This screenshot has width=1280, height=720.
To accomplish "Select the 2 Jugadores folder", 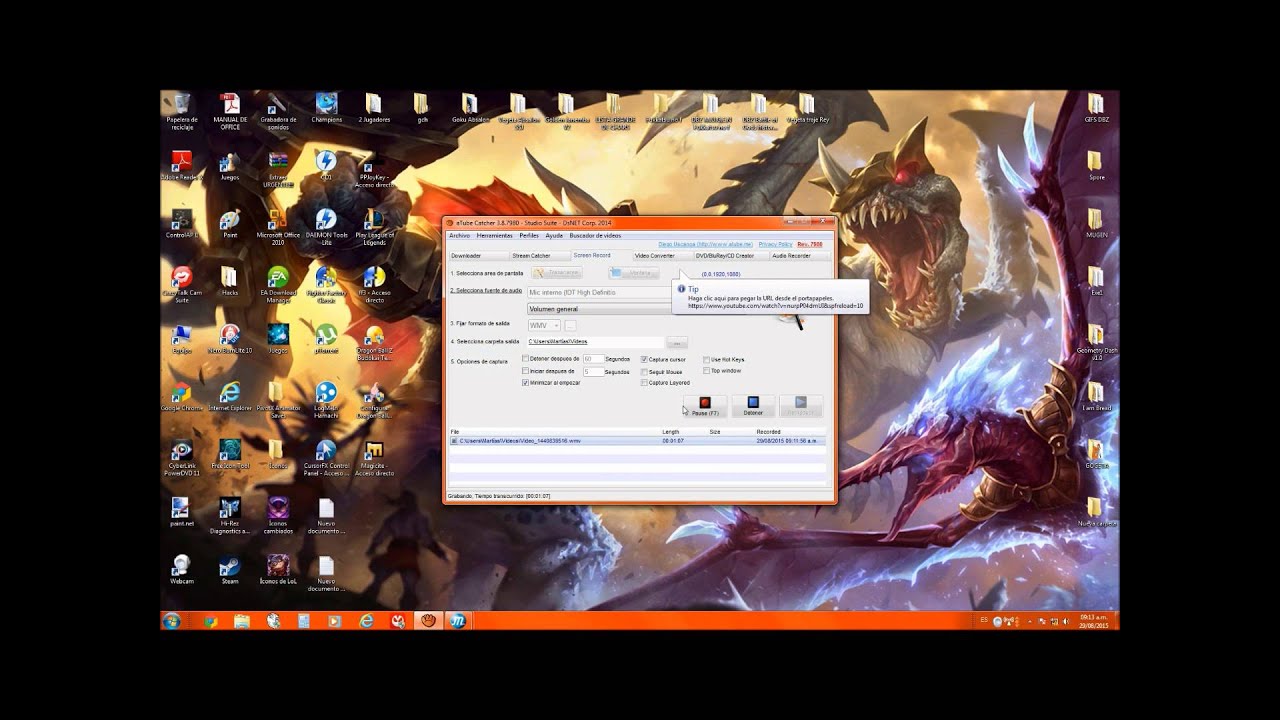I will coord(373,108).
